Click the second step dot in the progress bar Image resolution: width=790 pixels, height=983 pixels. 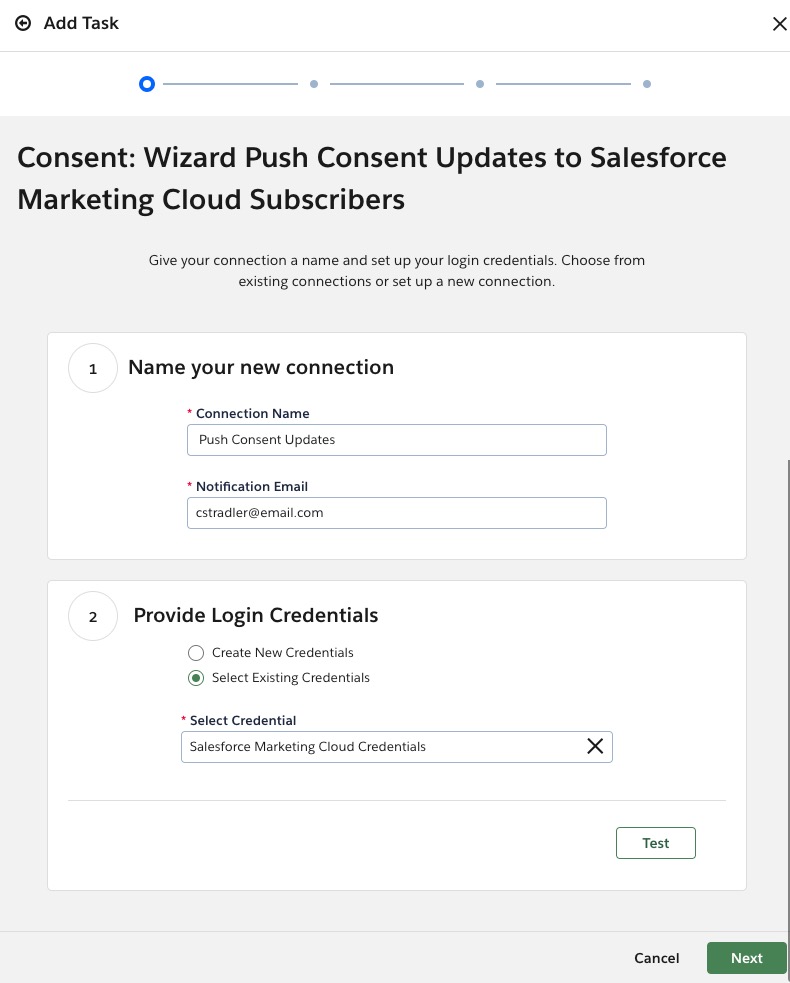click(314, 84)
